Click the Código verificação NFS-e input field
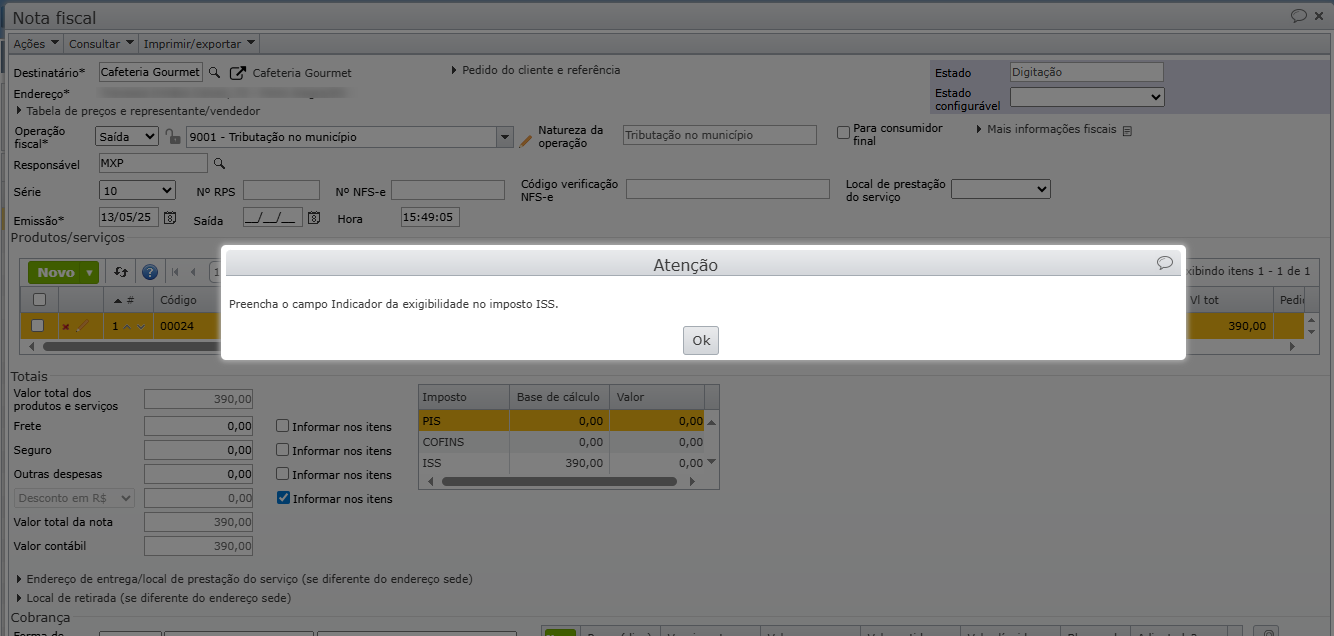The height and width of the screenshot is (636, 1334). [728, 189]
